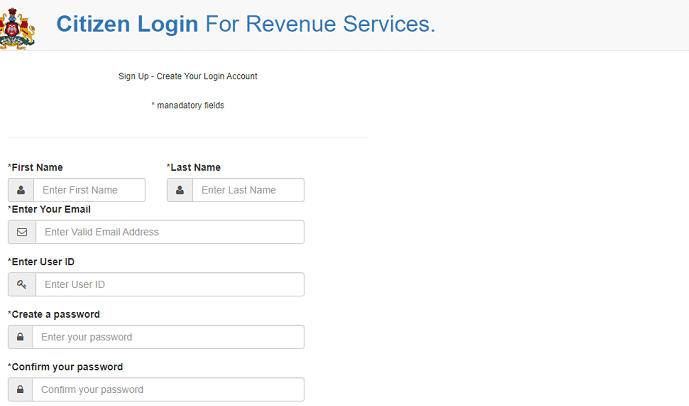Focus the Confirm your password field
The height and width of the screenshot is (406, 689).
pyautogui.click(x=168, y=389)
